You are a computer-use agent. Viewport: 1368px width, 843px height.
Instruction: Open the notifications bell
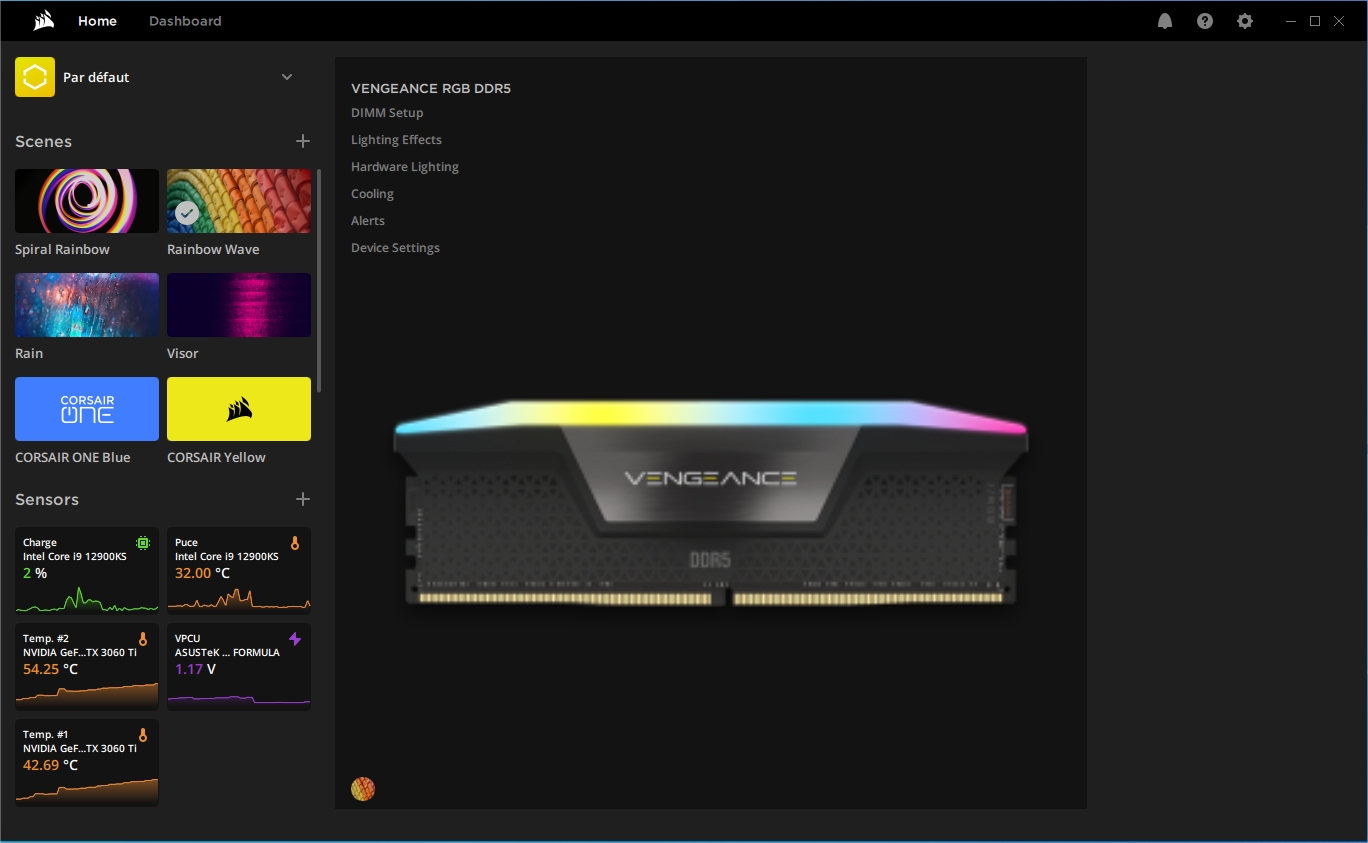[1165, 20]
